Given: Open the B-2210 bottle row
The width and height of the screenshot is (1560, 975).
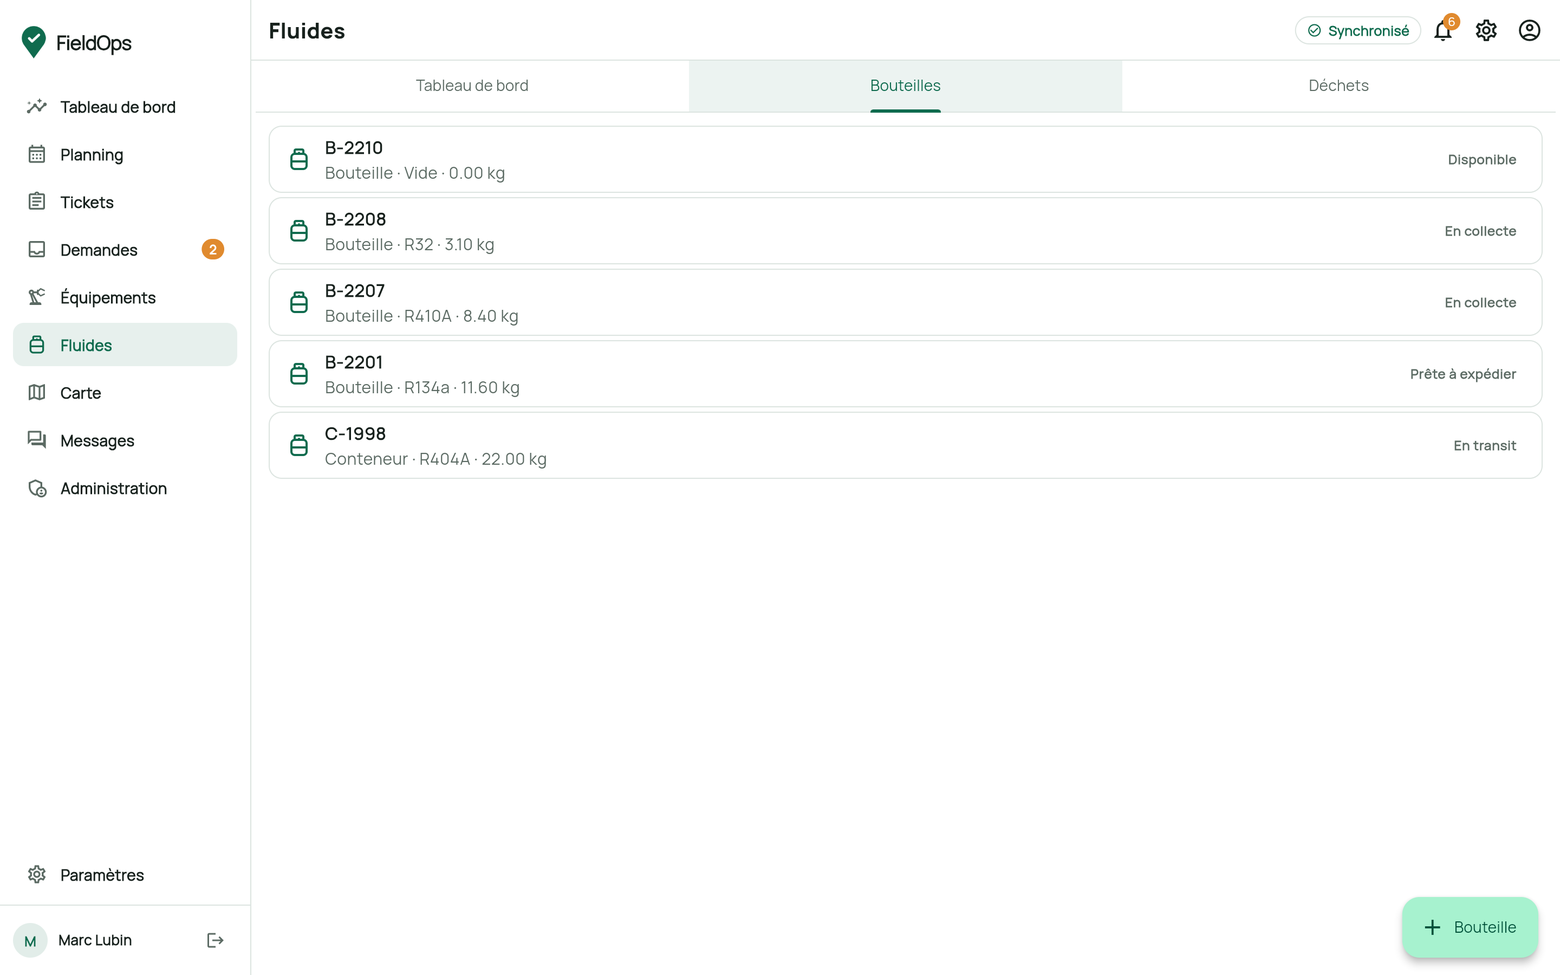Looking at the screenshot, I should 905,160.
